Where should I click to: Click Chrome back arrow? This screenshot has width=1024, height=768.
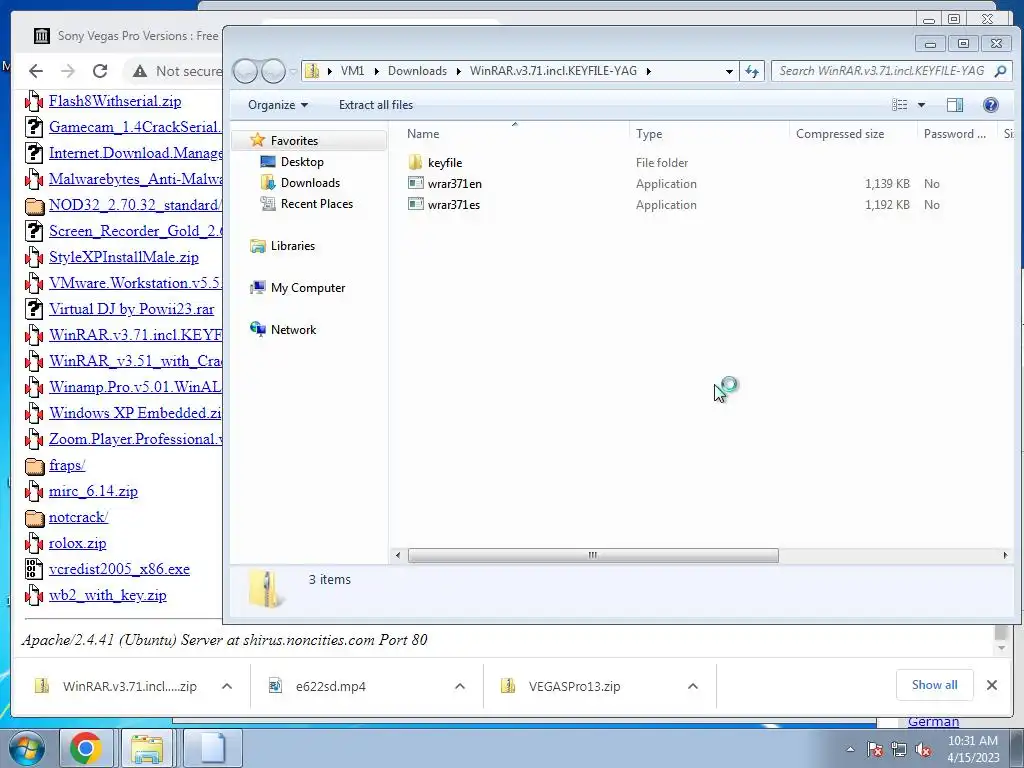click(x=36, y=71)
